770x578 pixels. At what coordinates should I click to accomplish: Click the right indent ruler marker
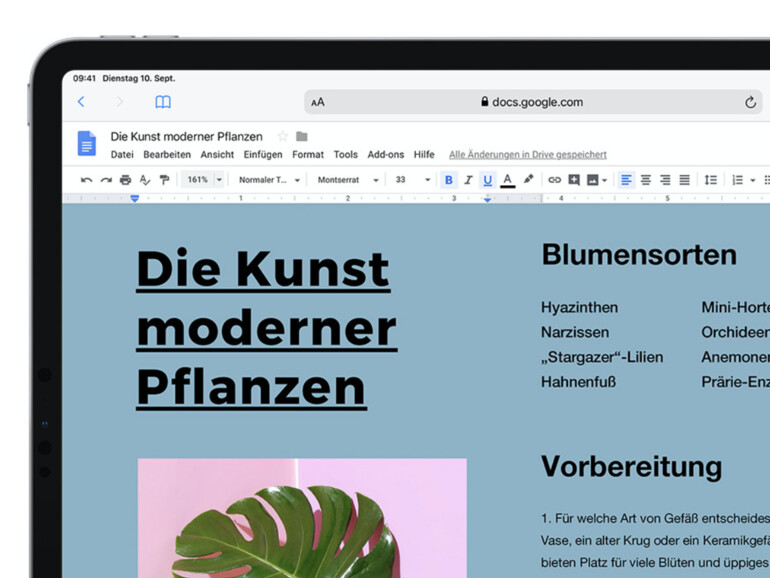pyautogui.click(x=487, y=199)
